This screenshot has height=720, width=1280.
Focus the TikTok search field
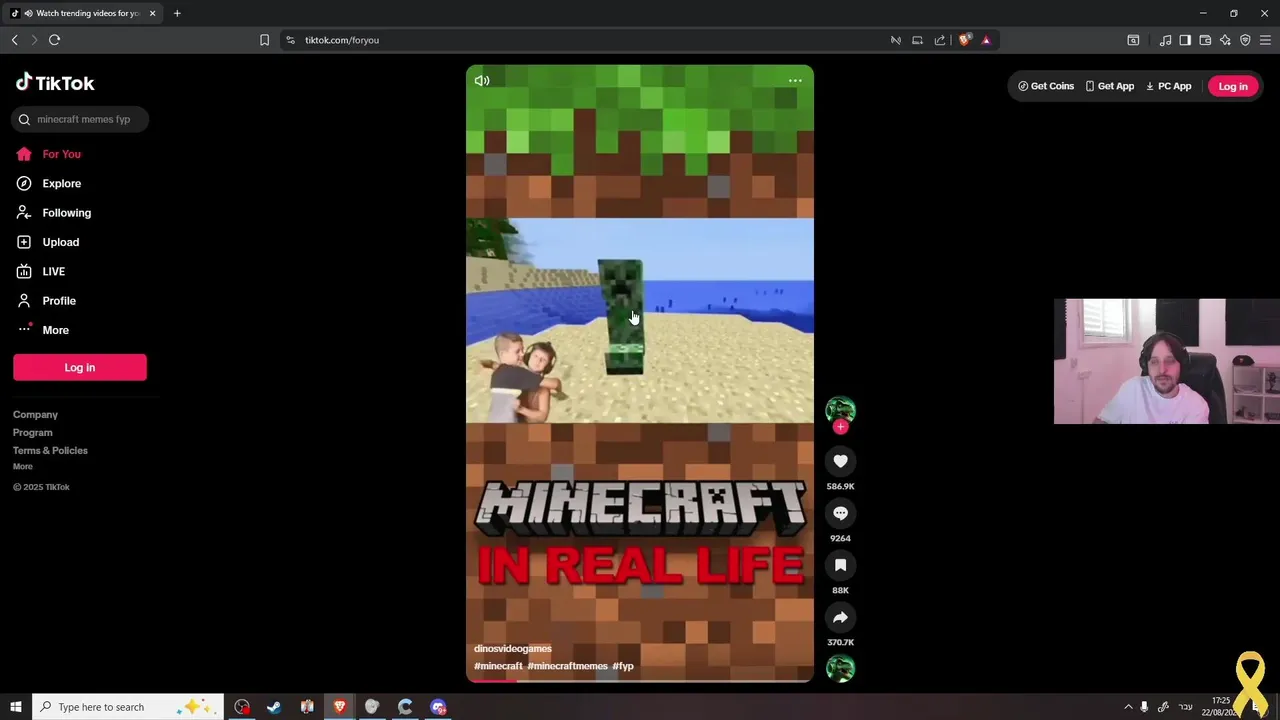(80, 119)
